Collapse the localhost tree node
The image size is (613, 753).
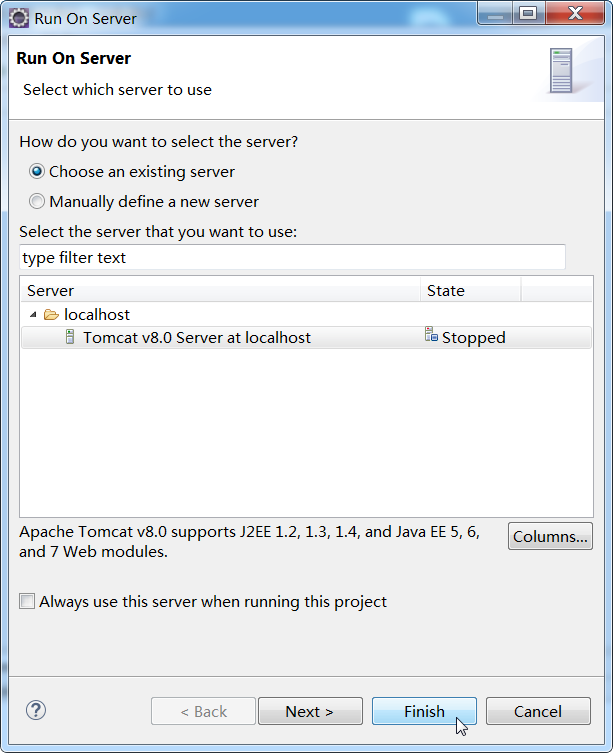click(33, 315)
